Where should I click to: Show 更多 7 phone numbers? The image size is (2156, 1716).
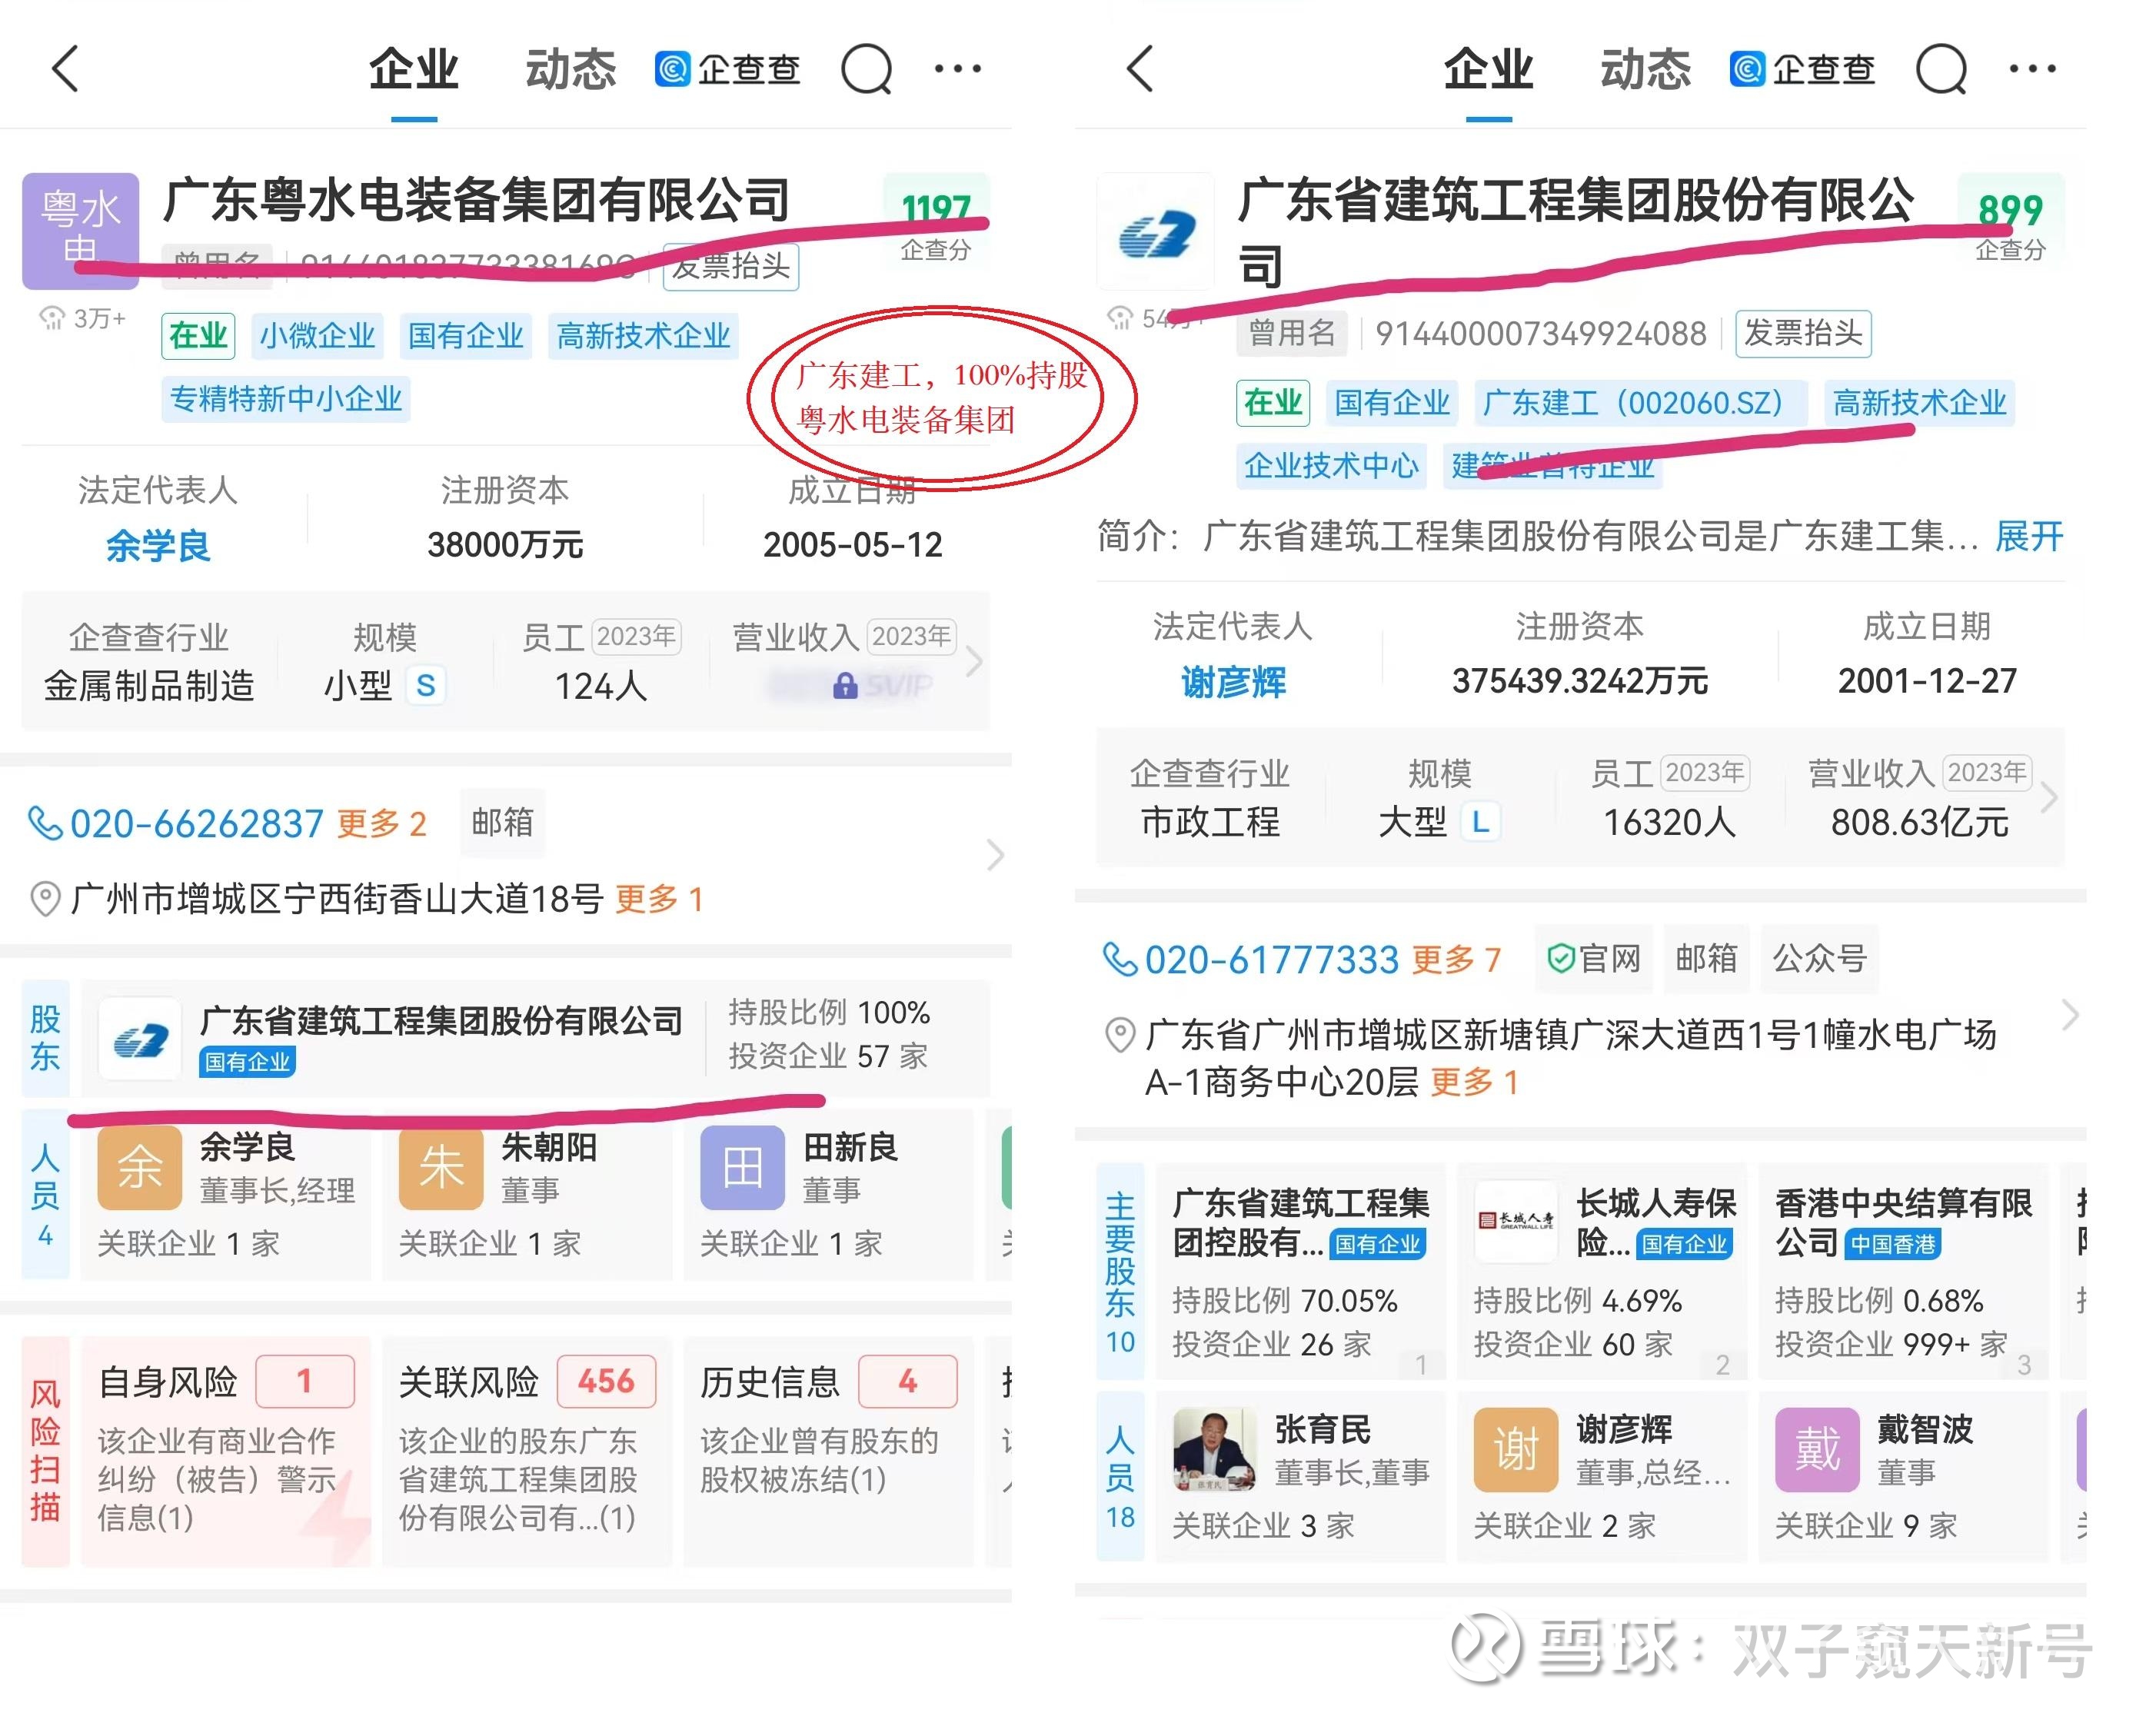tap(1457, 960)
